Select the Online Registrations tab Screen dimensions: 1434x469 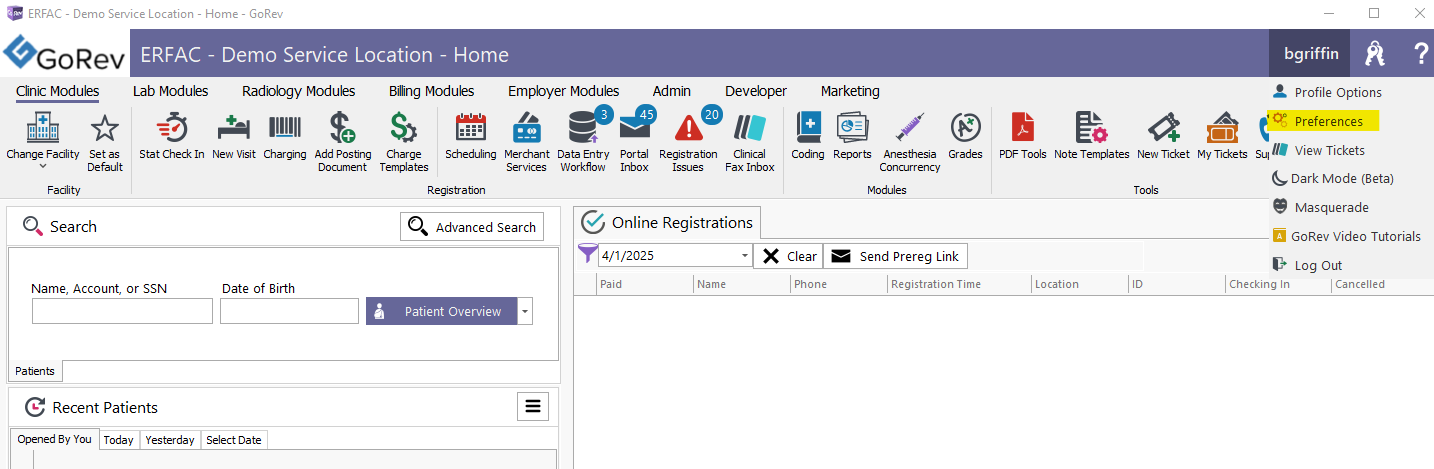coord(668,222)
